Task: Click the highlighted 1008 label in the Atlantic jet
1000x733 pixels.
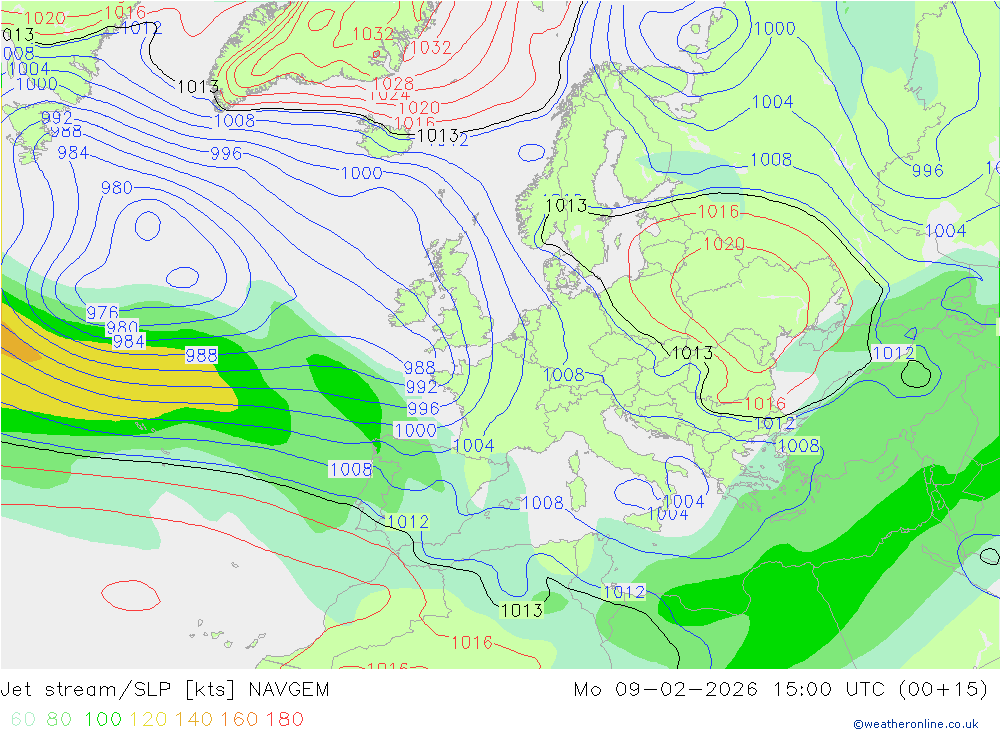Action: [x=350, y=470]
